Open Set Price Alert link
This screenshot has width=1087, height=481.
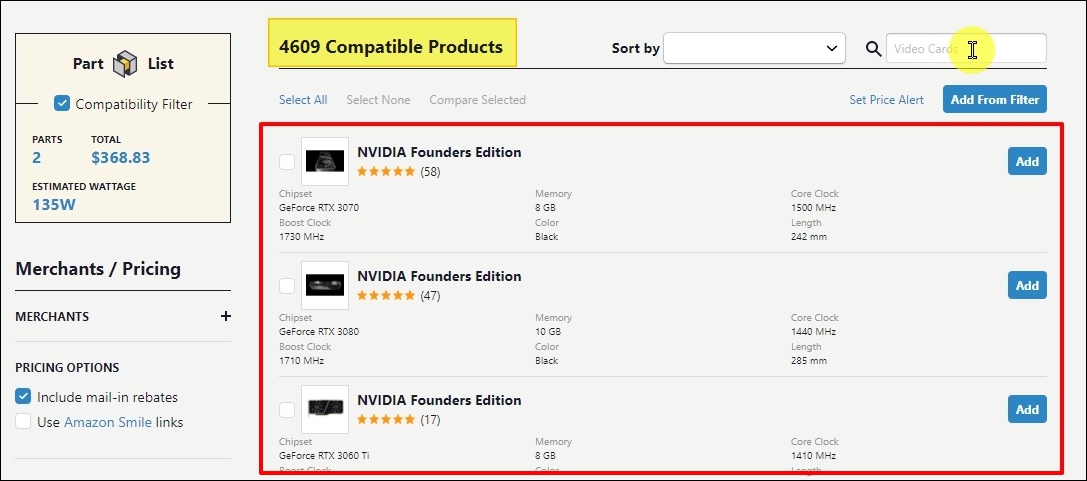click(887, 100)
